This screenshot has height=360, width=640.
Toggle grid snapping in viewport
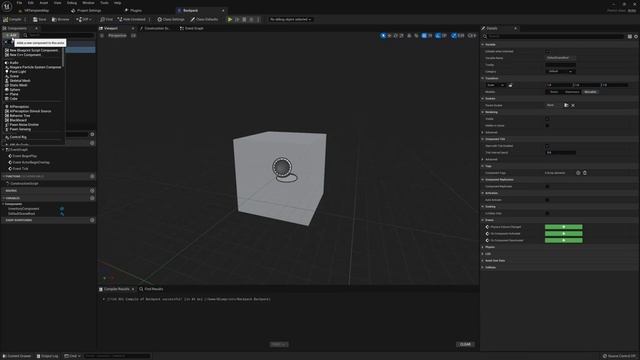(424, 36)
